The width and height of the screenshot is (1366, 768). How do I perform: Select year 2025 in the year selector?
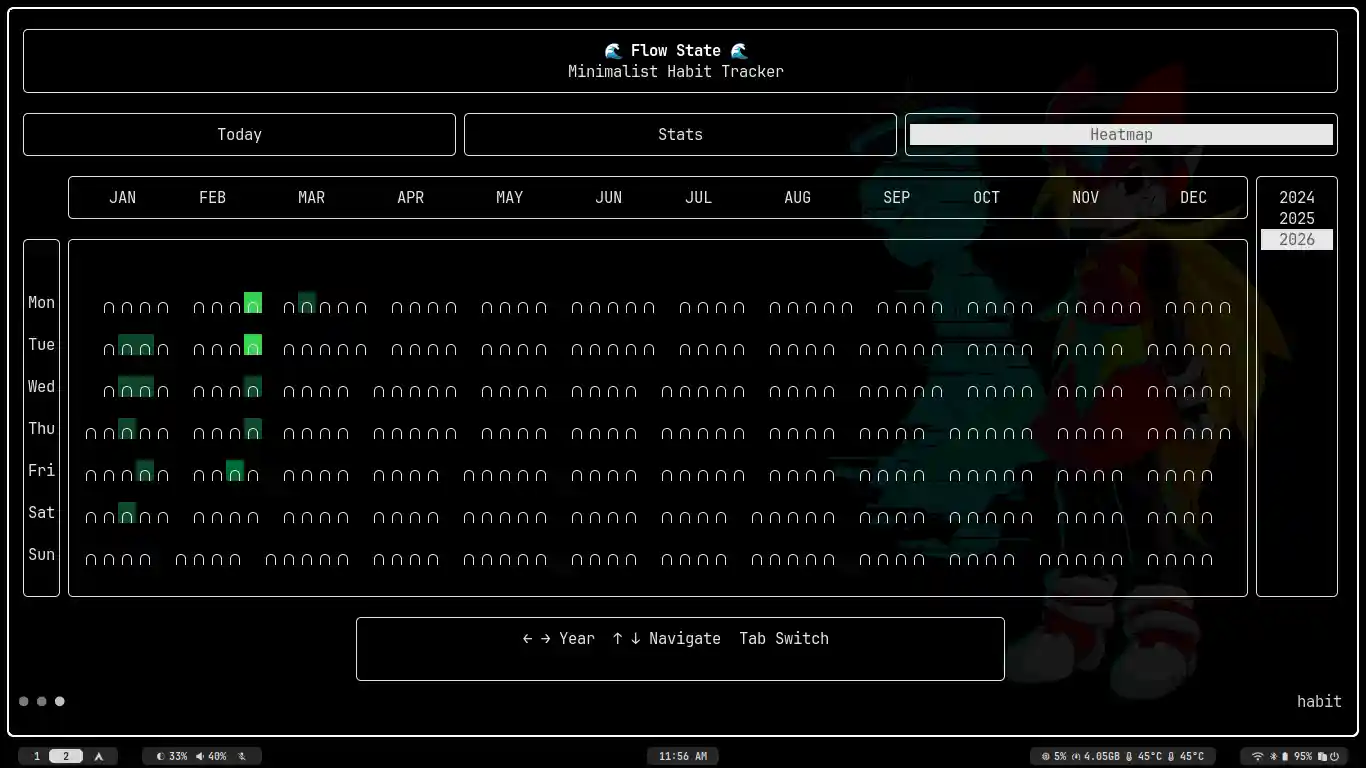pos(1296,218)
